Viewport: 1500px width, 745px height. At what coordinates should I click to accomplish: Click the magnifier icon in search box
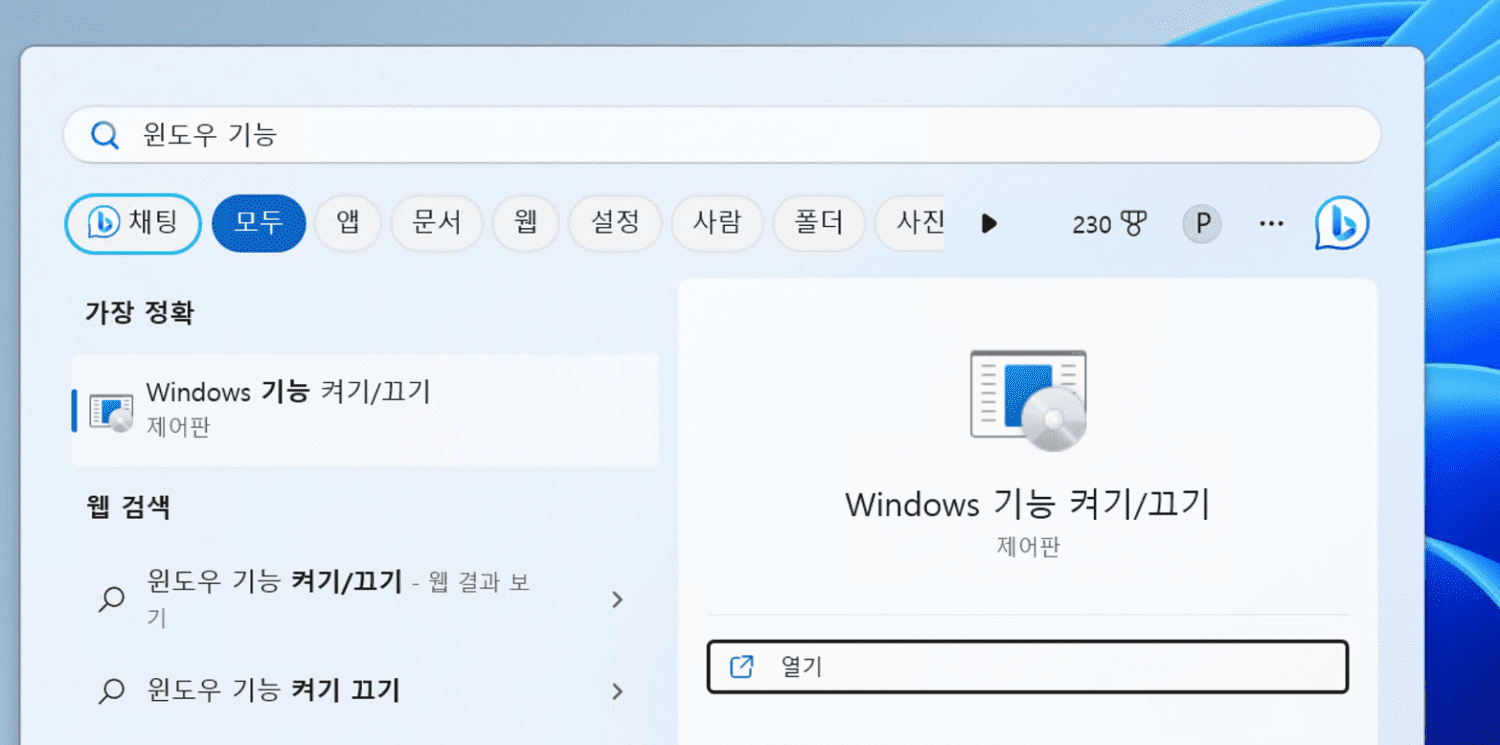click(105, 135)
